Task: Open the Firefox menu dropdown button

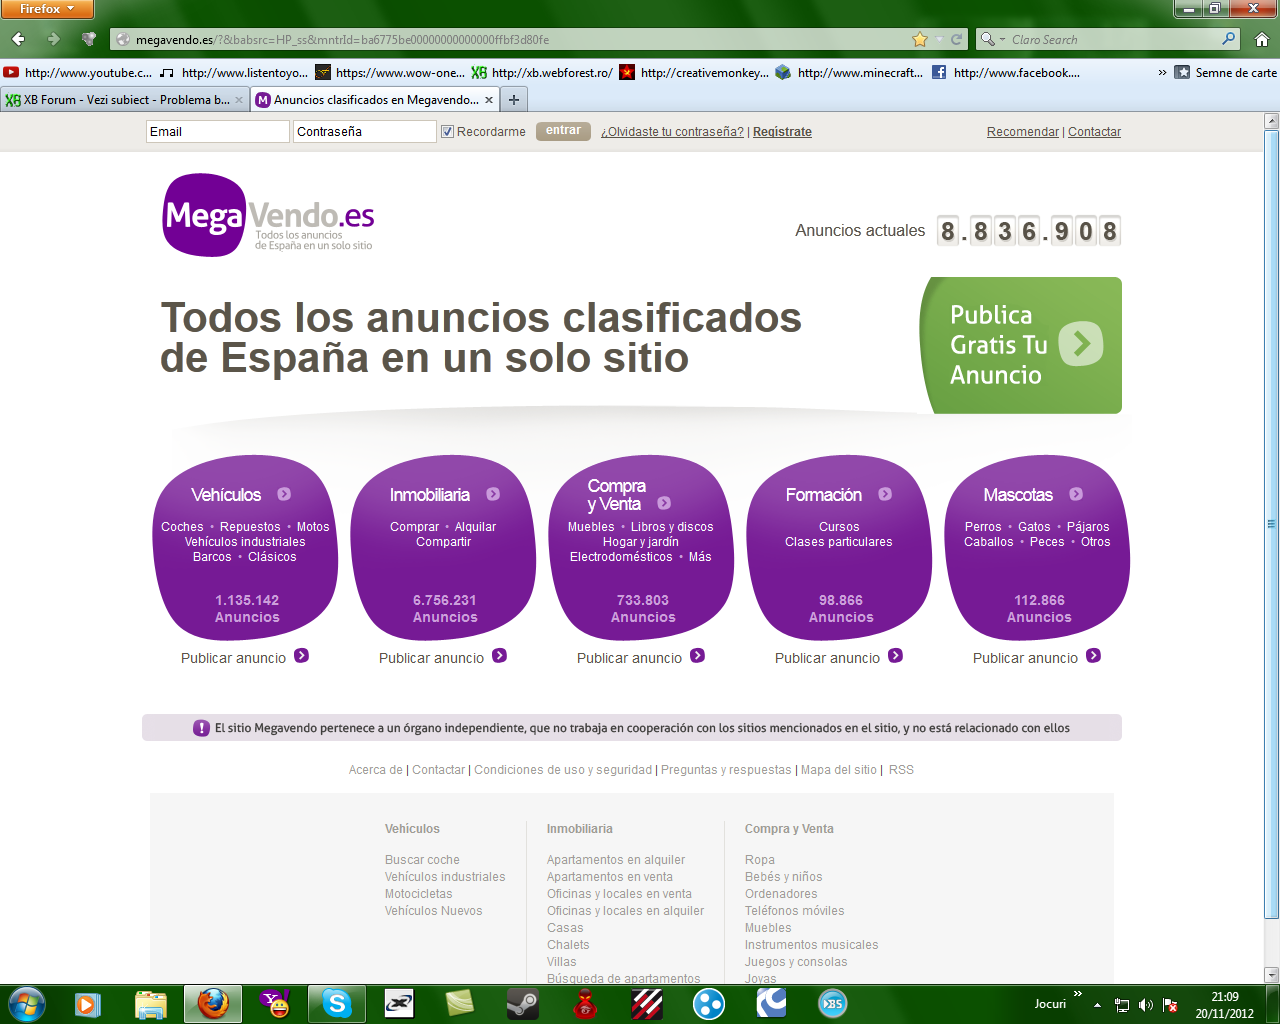Action: tap(47, 9)
